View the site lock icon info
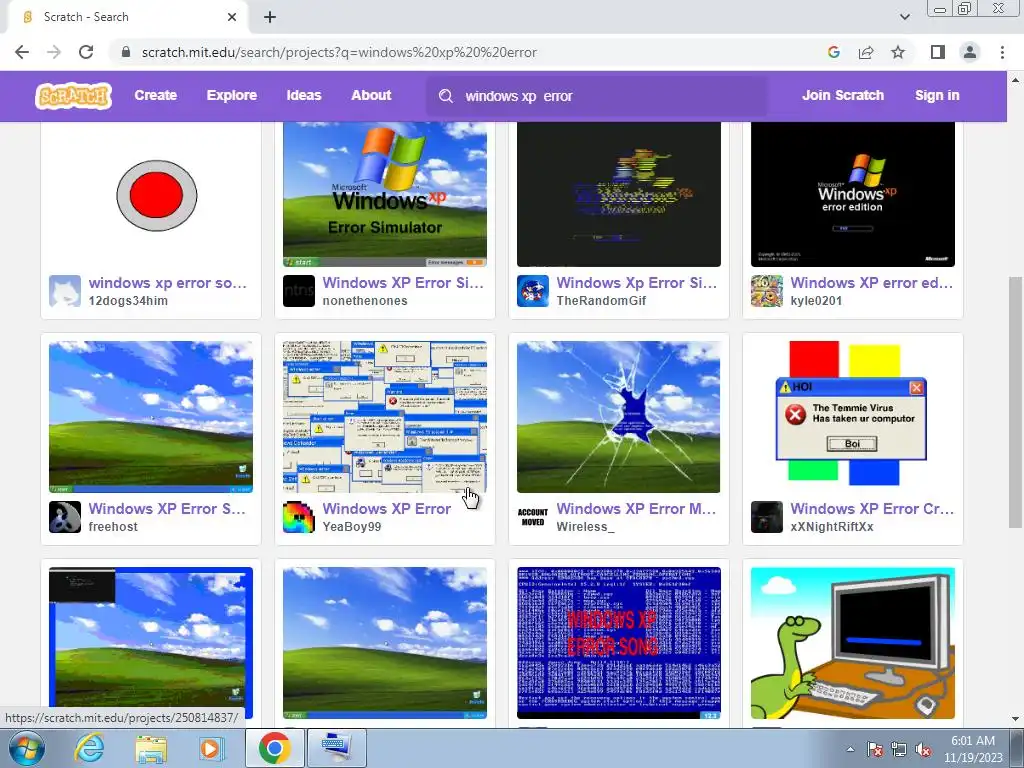1024x768 pixels. click(x=126, y=52)
